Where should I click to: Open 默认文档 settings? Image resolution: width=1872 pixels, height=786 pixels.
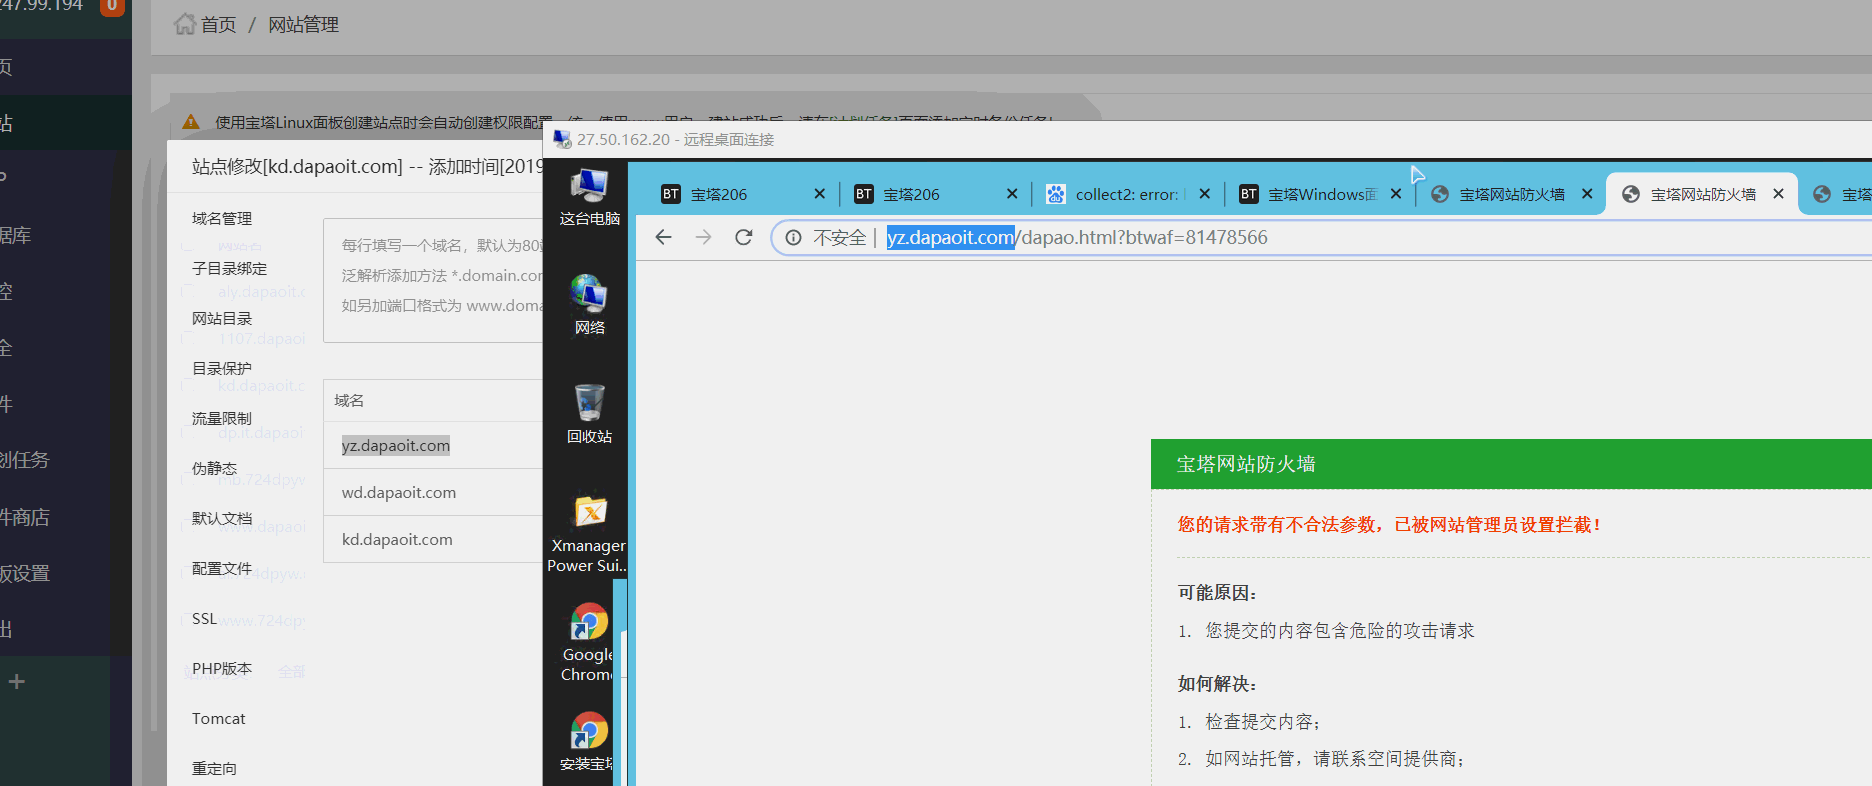222,518
